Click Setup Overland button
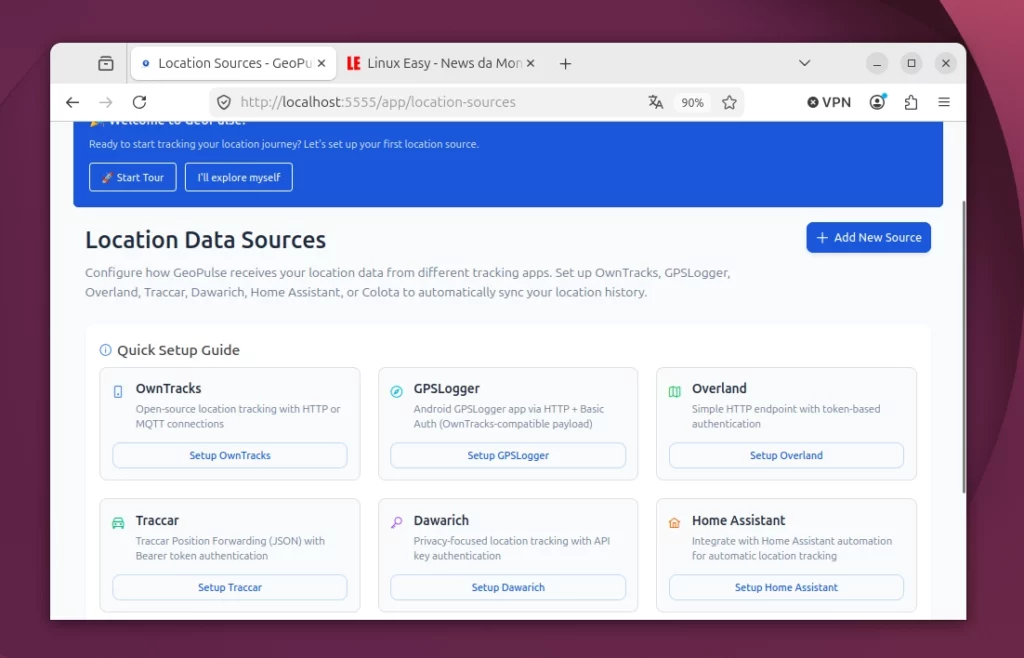The height and width of the screenshot is (658, 1024). click(x=786, y=456)
